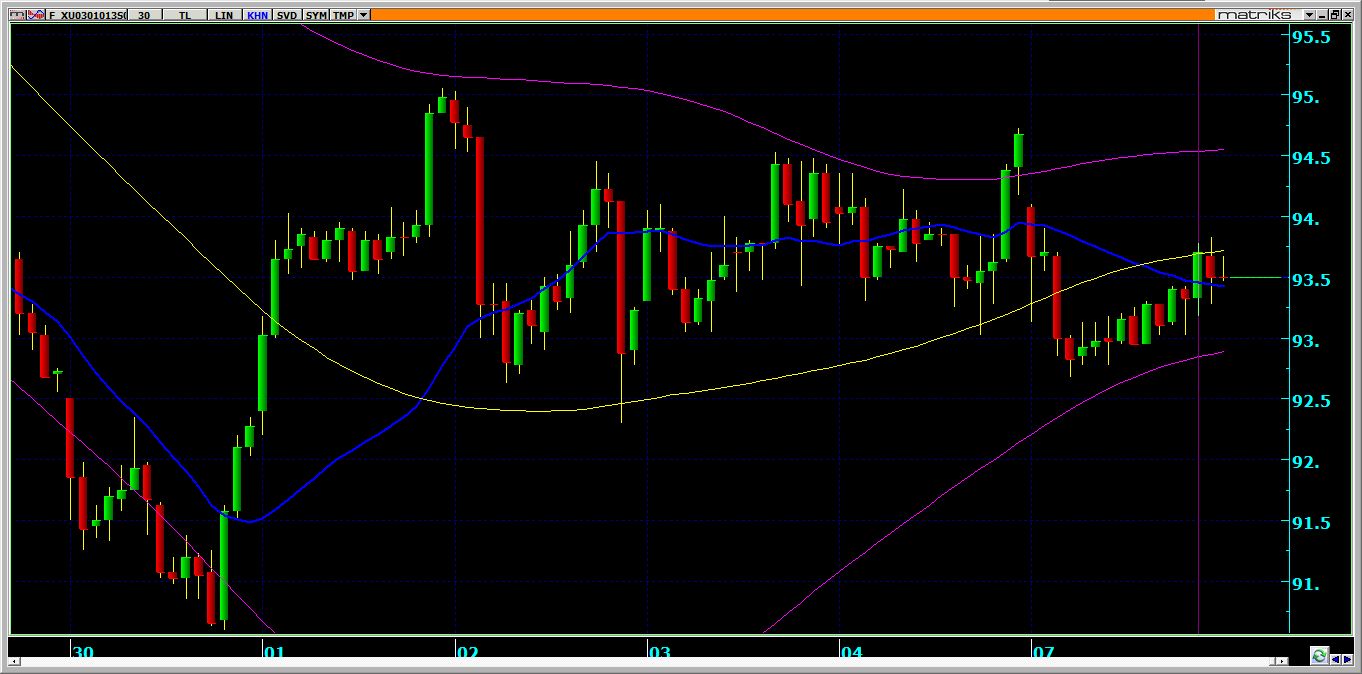1362x674 pixels.
Task: Click the SYM button
Action: pyautogui.click(x=316, y=15)
